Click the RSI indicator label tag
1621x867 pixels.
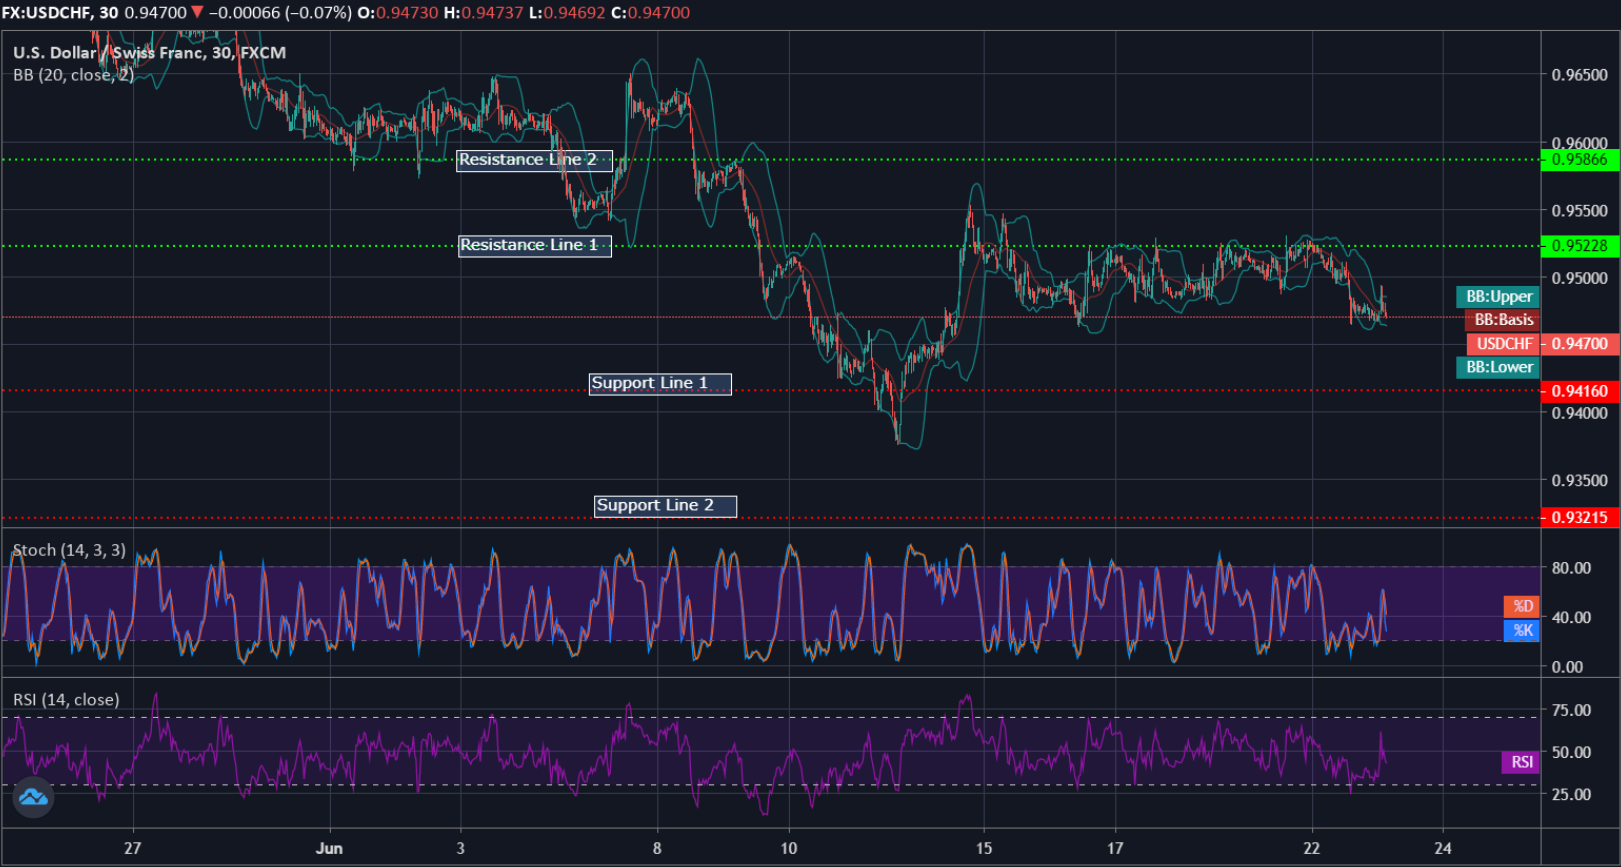[x=1521, y=762]
